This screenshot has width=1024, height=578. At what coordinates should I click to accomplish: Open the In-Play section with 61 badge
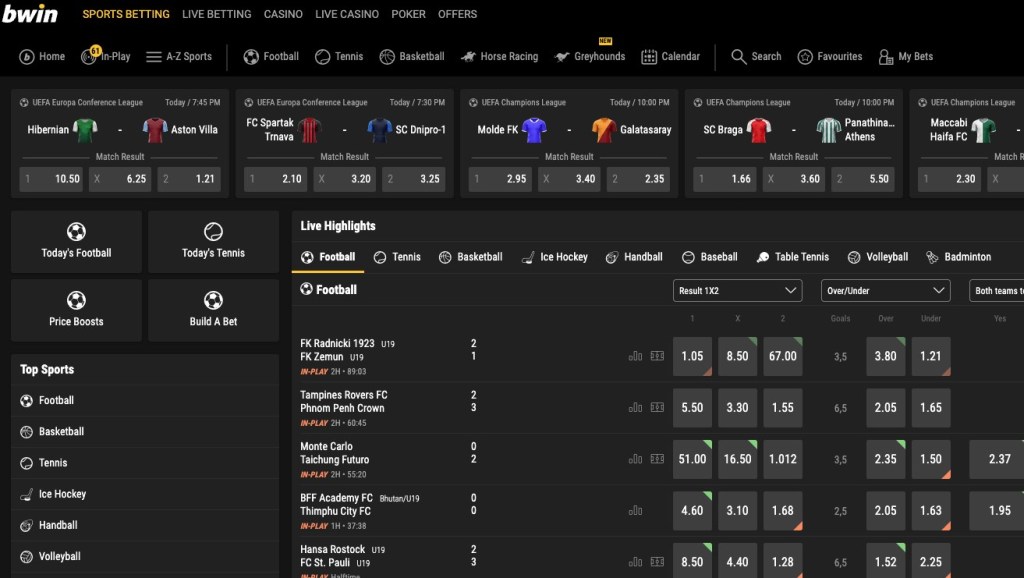(105, 56)
